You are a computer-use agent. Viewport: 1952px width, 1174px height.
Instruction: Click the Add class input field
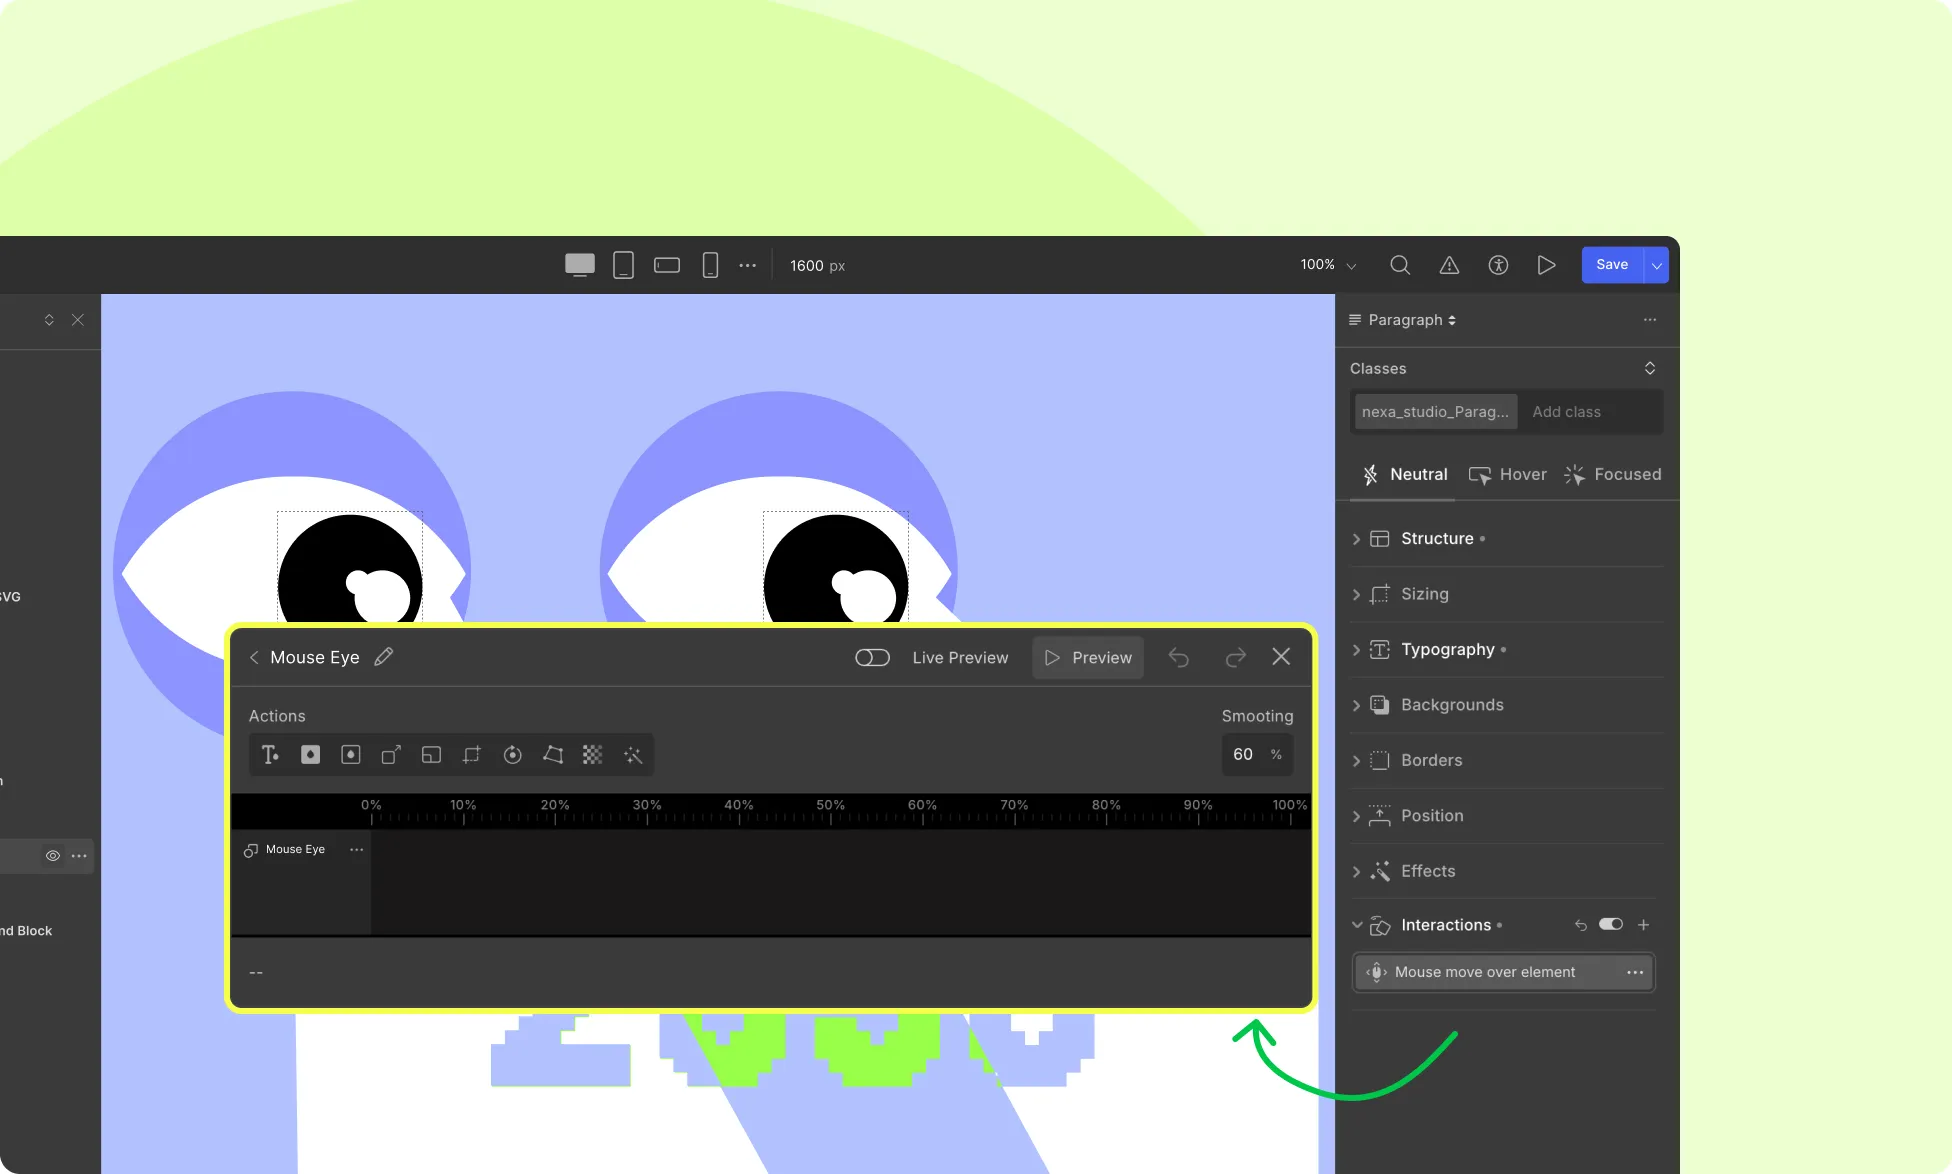click(1590, 412)
